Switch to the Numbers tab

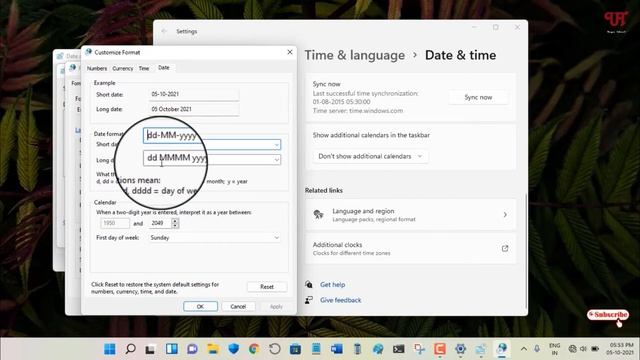point(97,68)
